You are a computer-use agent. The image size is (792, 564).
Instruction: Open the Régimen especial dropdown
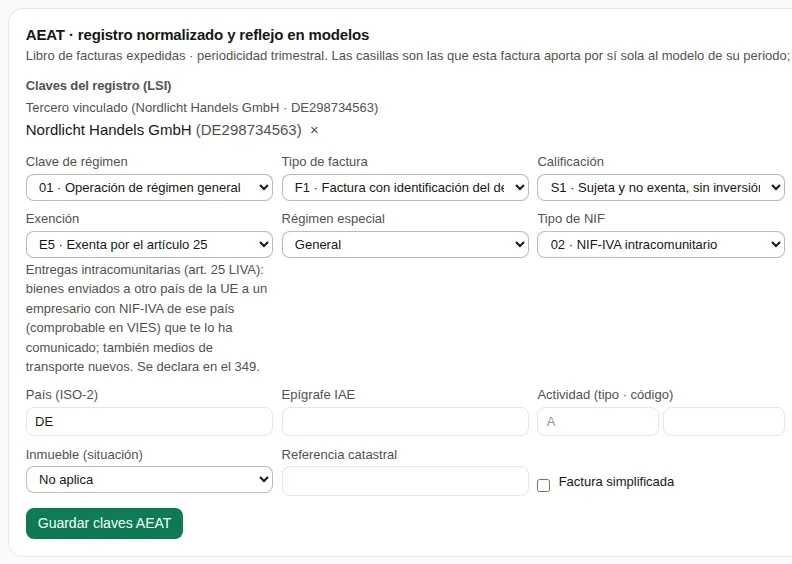(x=405, y=244)
